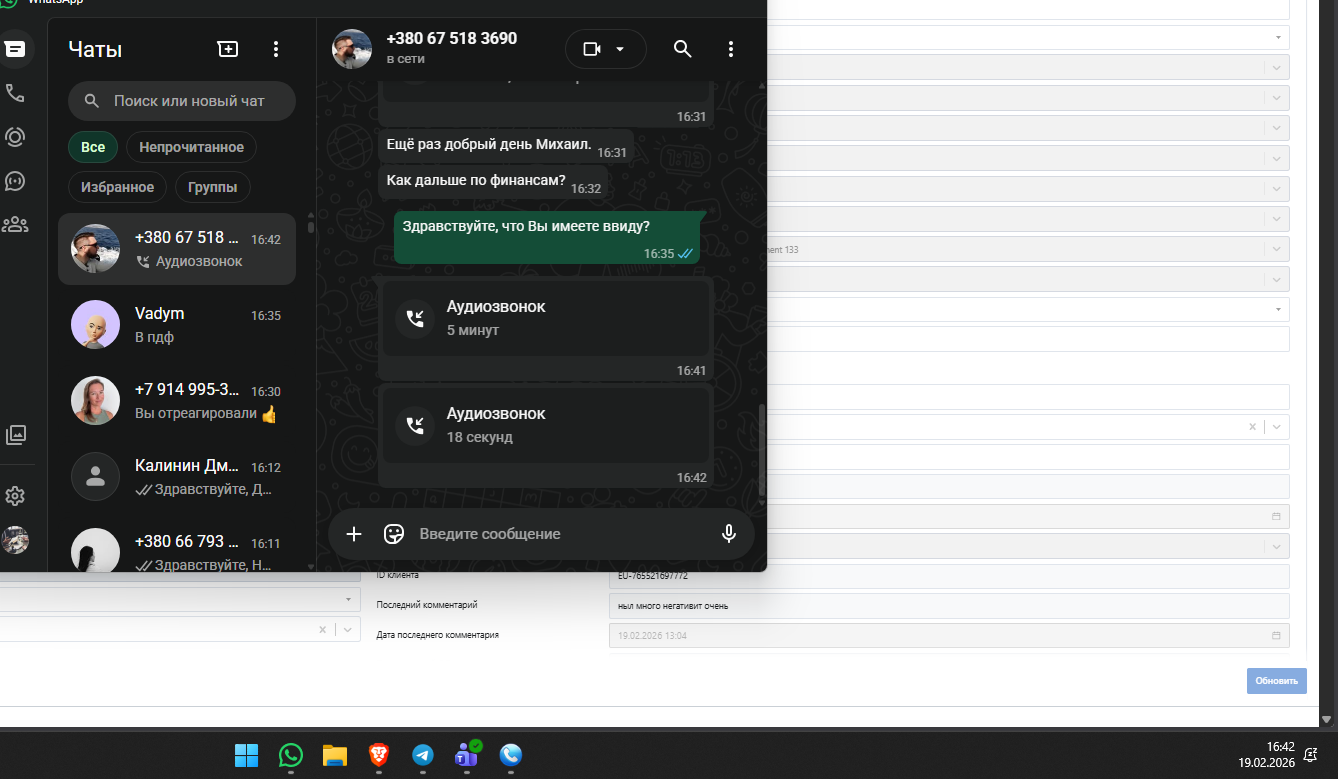Switch to WhatsApp in taskbar
Viewport: 1338px width, 779px height.
pyautogui.click(x=291, y=756)
